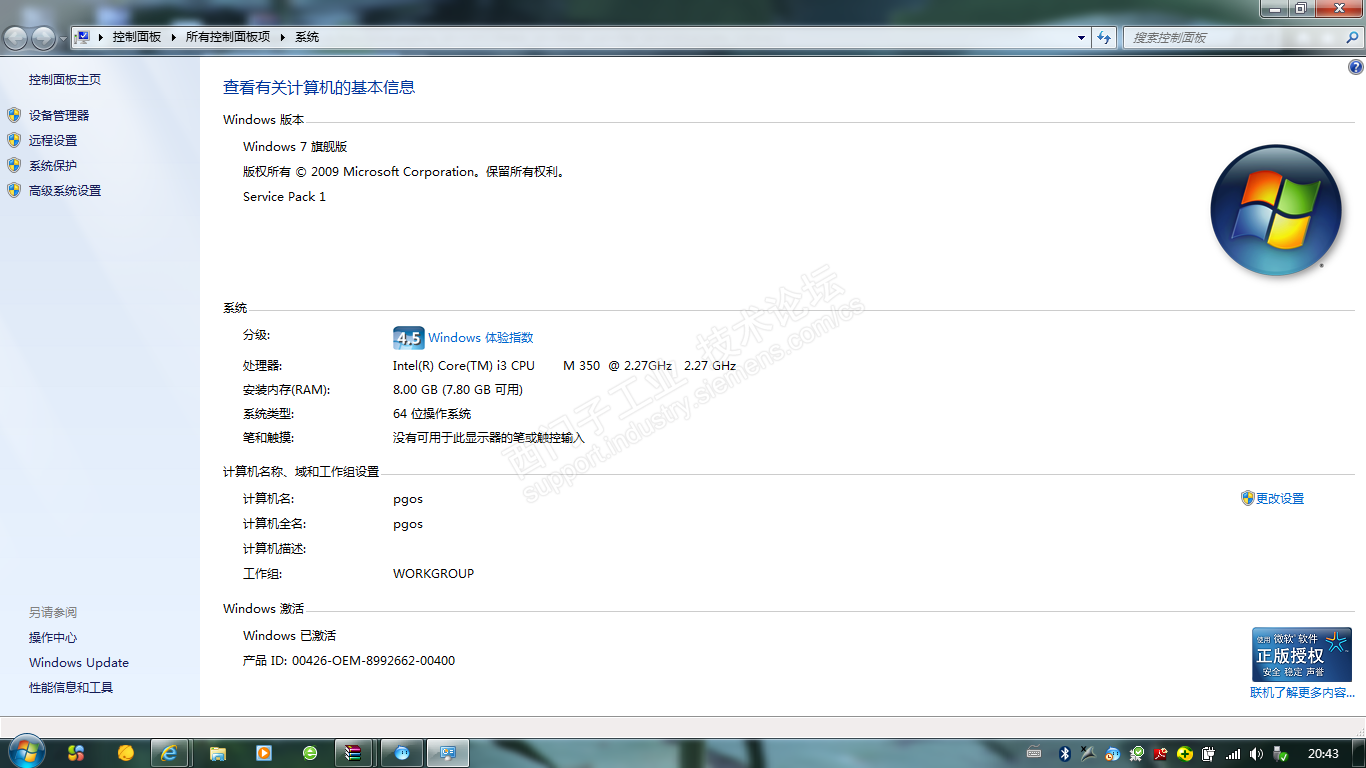Screen dimensions: 1366x768
Task: Expand the arrow after 控制面板 in breadcrumb
Action: (174, 37)
